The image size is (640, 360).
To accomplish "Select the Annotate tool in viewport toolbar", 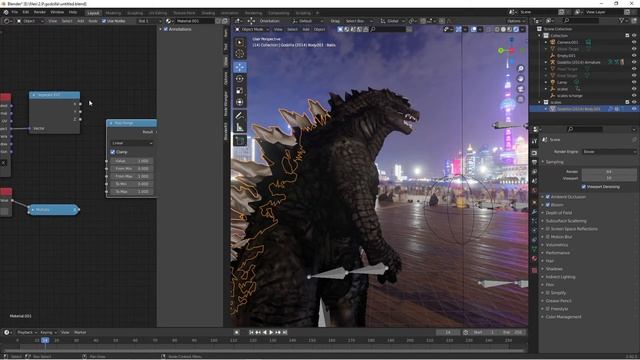I will (240, 116).
